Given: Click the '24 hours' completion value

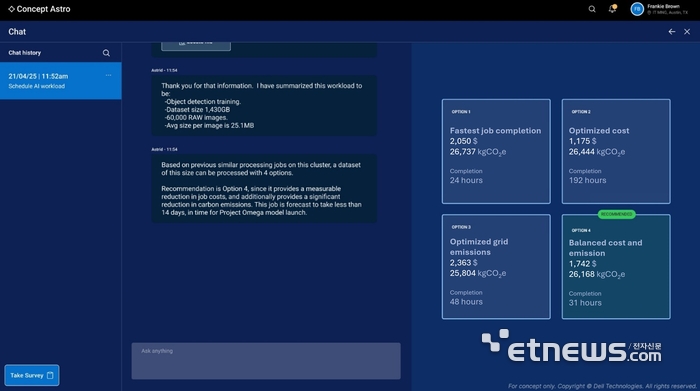Looking at the screenshot, I should click(x=466, y=180).
